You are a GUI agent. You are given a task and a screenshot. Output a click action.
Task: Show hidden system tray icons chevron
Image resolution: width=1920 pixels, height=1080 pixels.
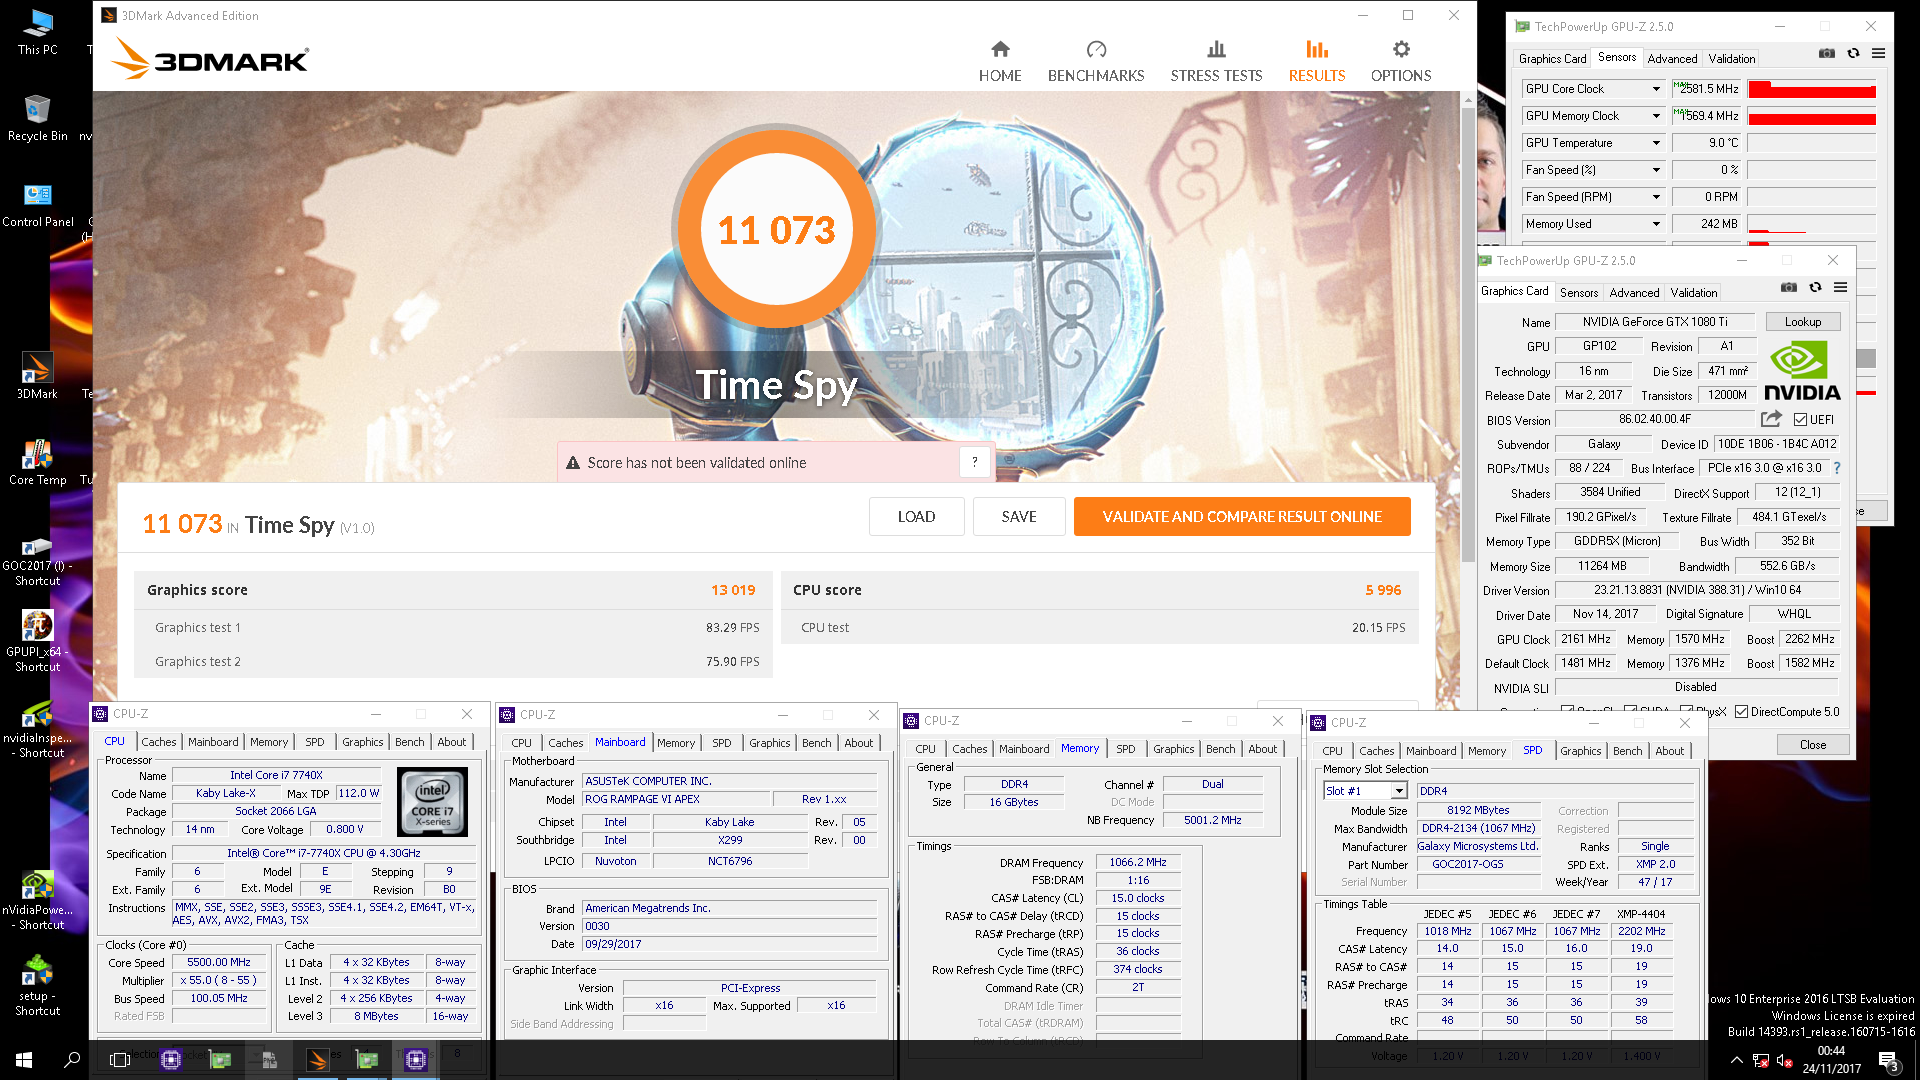[x=1737, y=1061]
